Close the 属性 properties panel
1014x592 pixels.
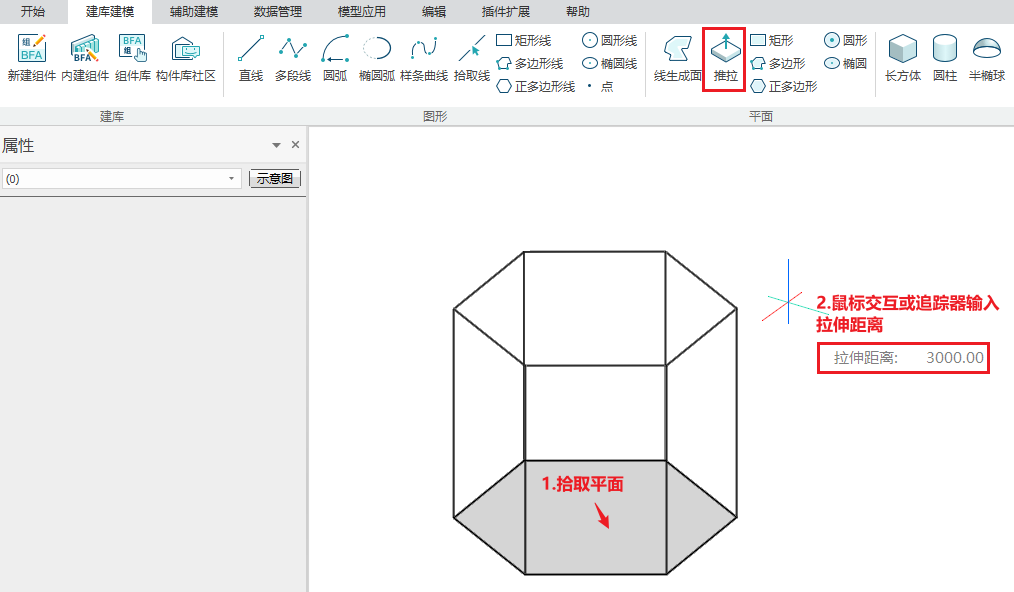point(295,145)
